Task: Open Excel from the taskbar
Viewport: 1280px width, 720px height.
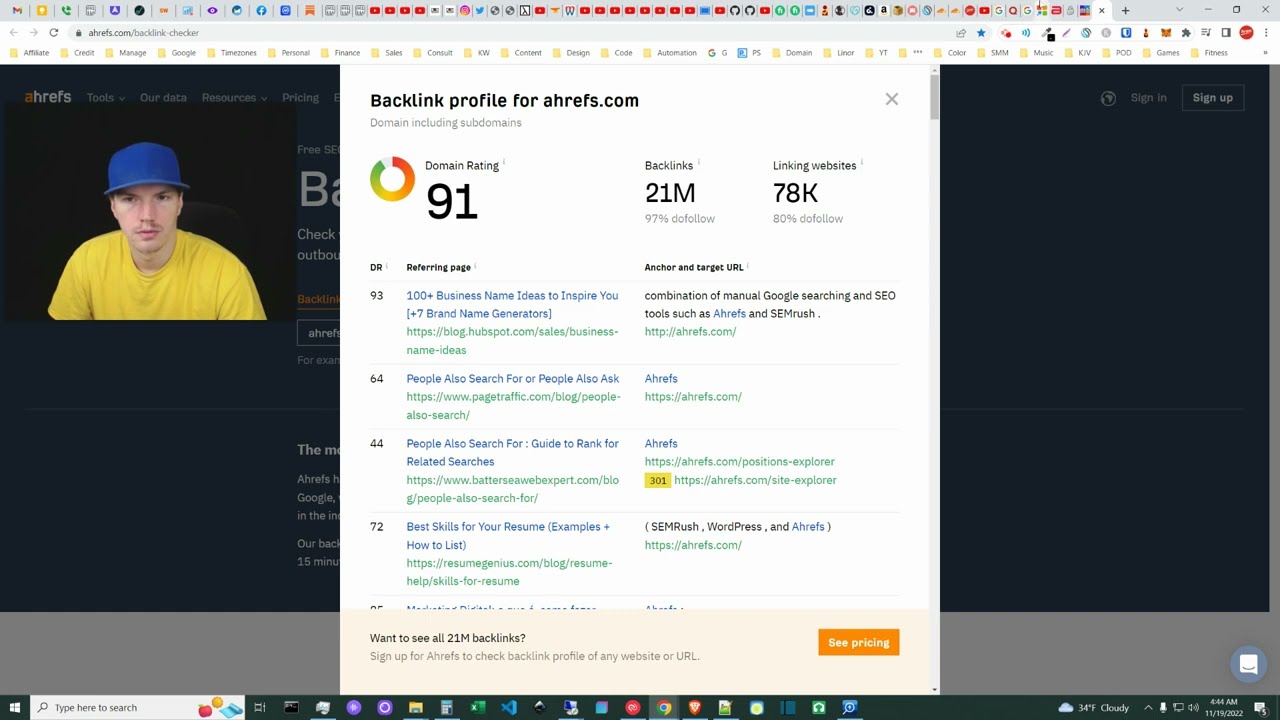Action: click(478, 707)
